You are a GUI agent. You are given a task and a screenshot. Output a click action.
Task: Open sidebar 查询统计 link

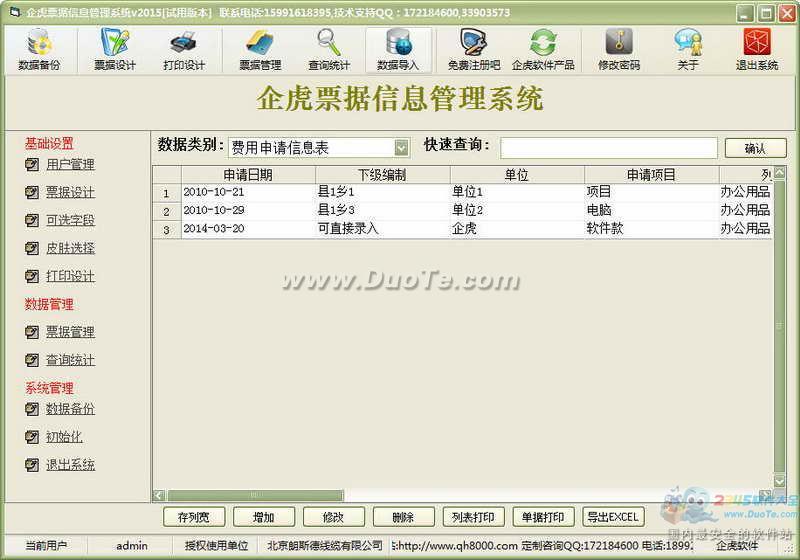coord(70,361)
